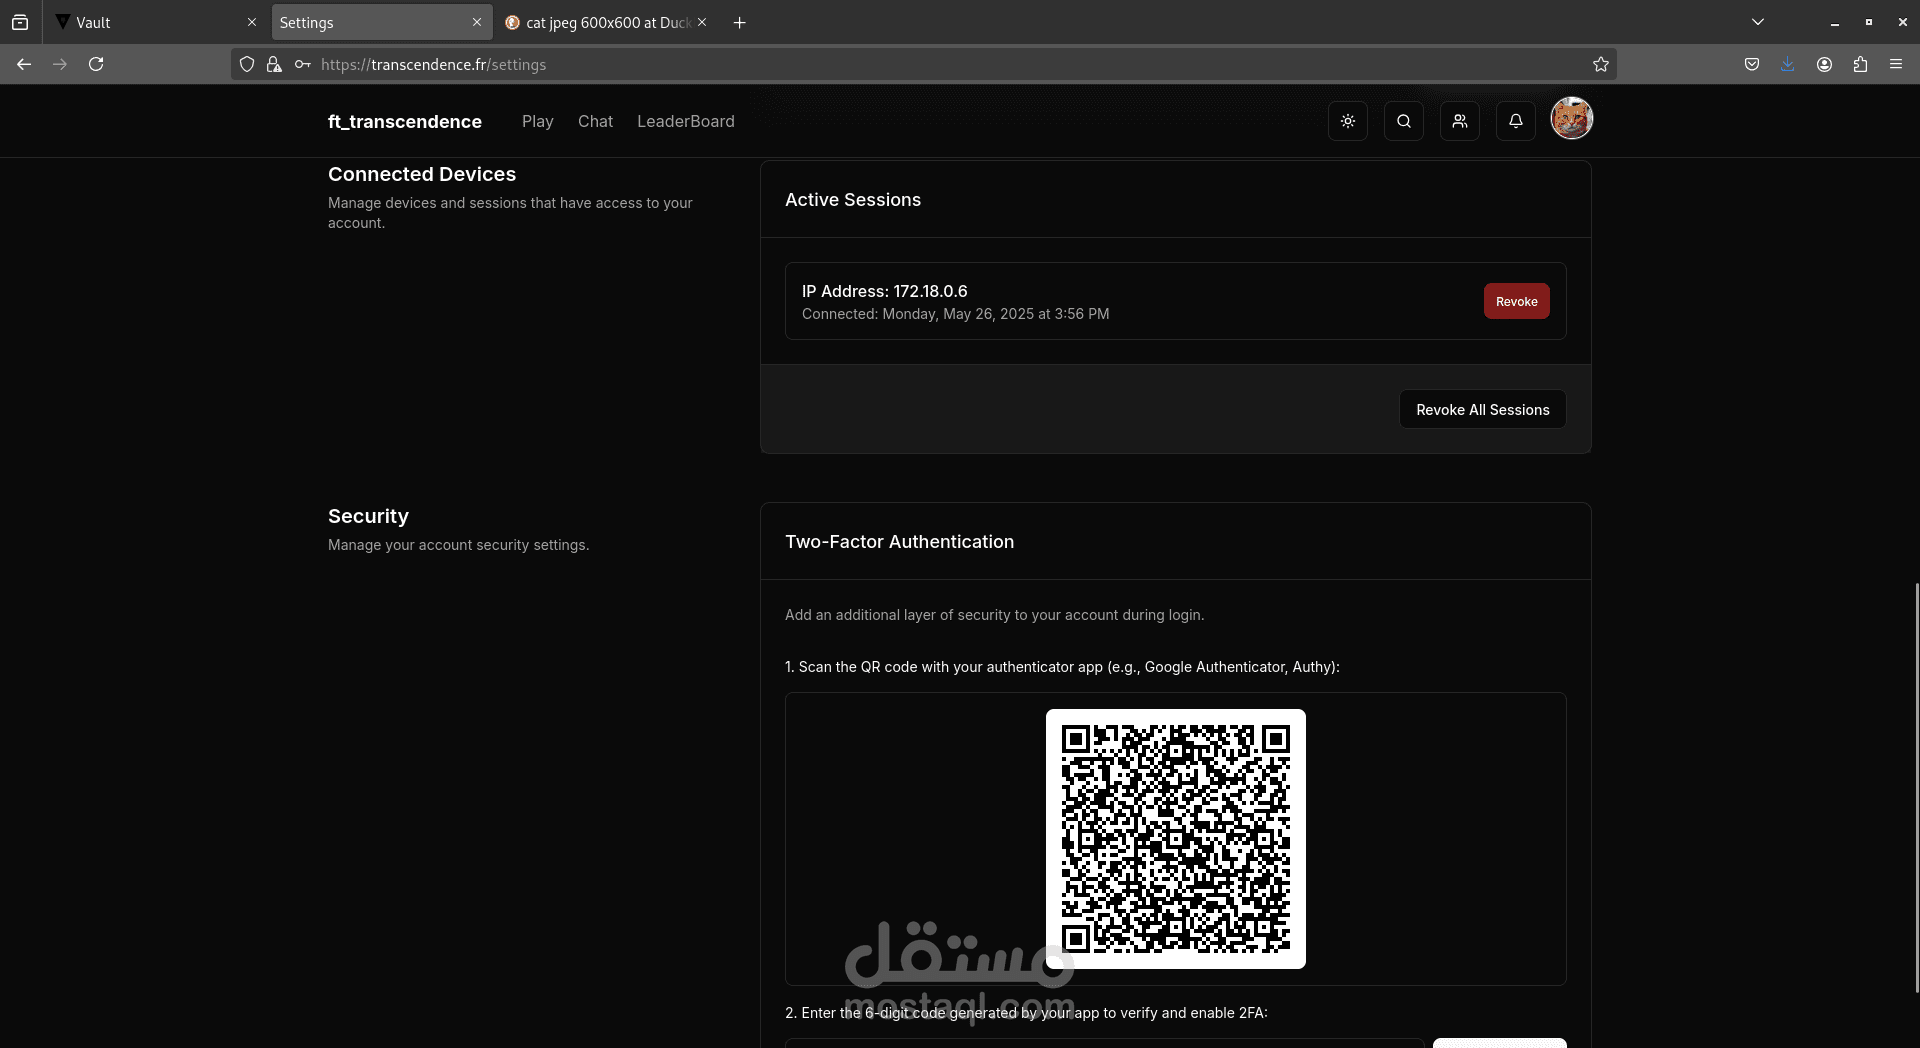Revoke the 172.18.0.6 session
Image resolution: width=1920 pixels, height=1048 pixels.
(1517, 301)
